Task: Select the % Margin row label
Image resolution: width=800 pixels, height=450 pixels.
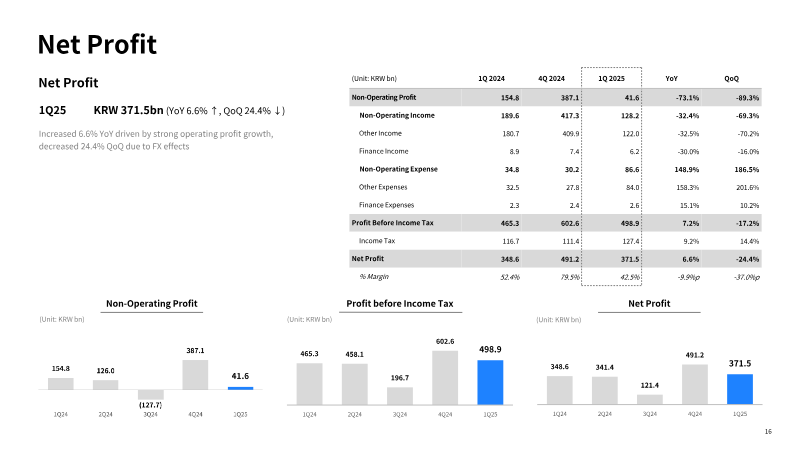Action: point(373,277)
